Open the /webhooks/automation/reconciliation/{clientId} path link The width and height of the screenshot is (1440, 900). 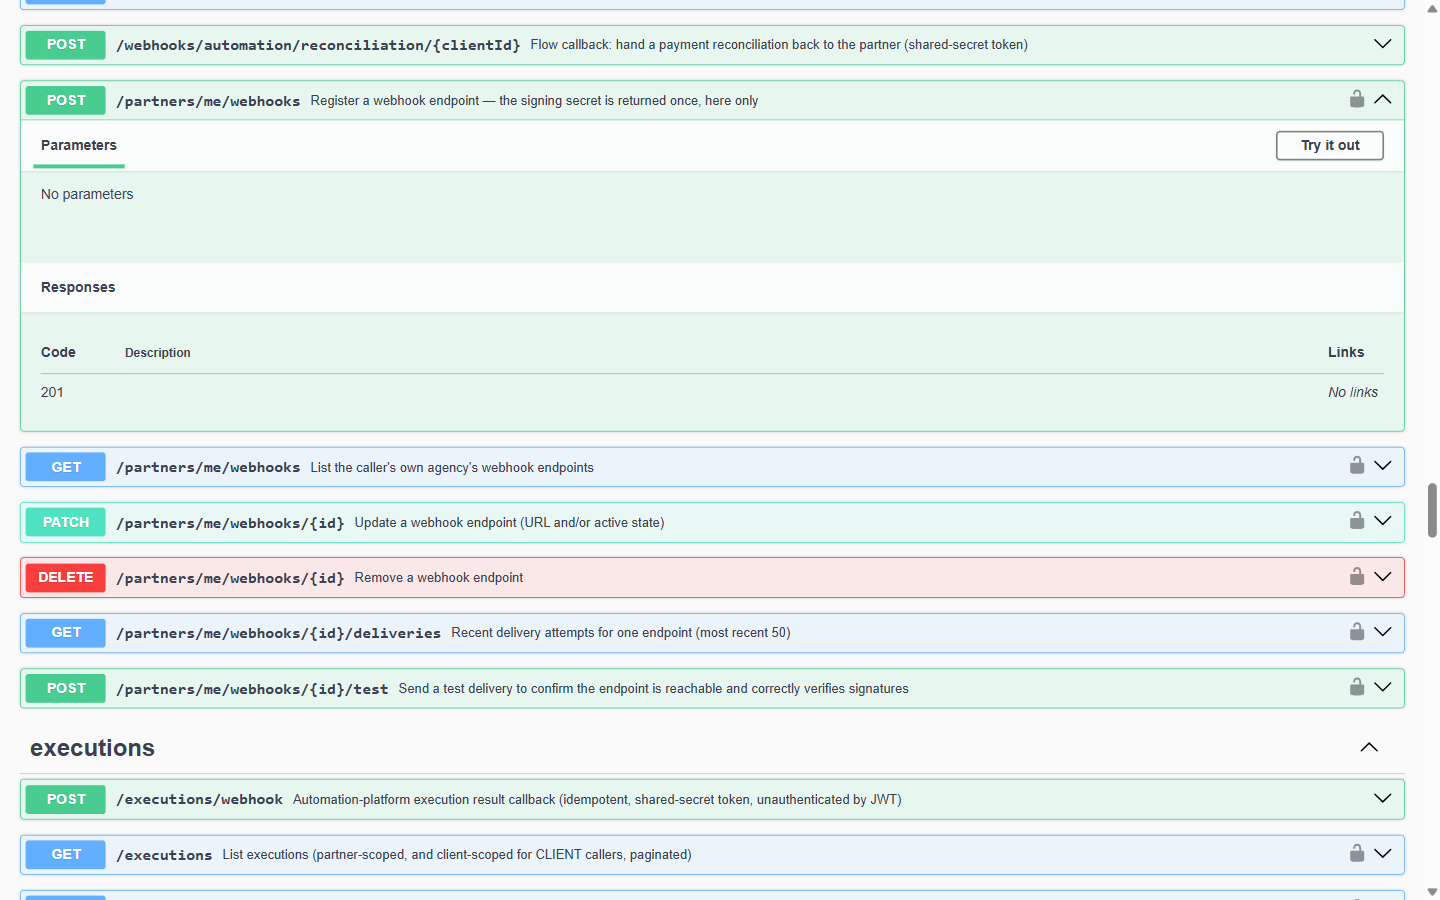318,45
